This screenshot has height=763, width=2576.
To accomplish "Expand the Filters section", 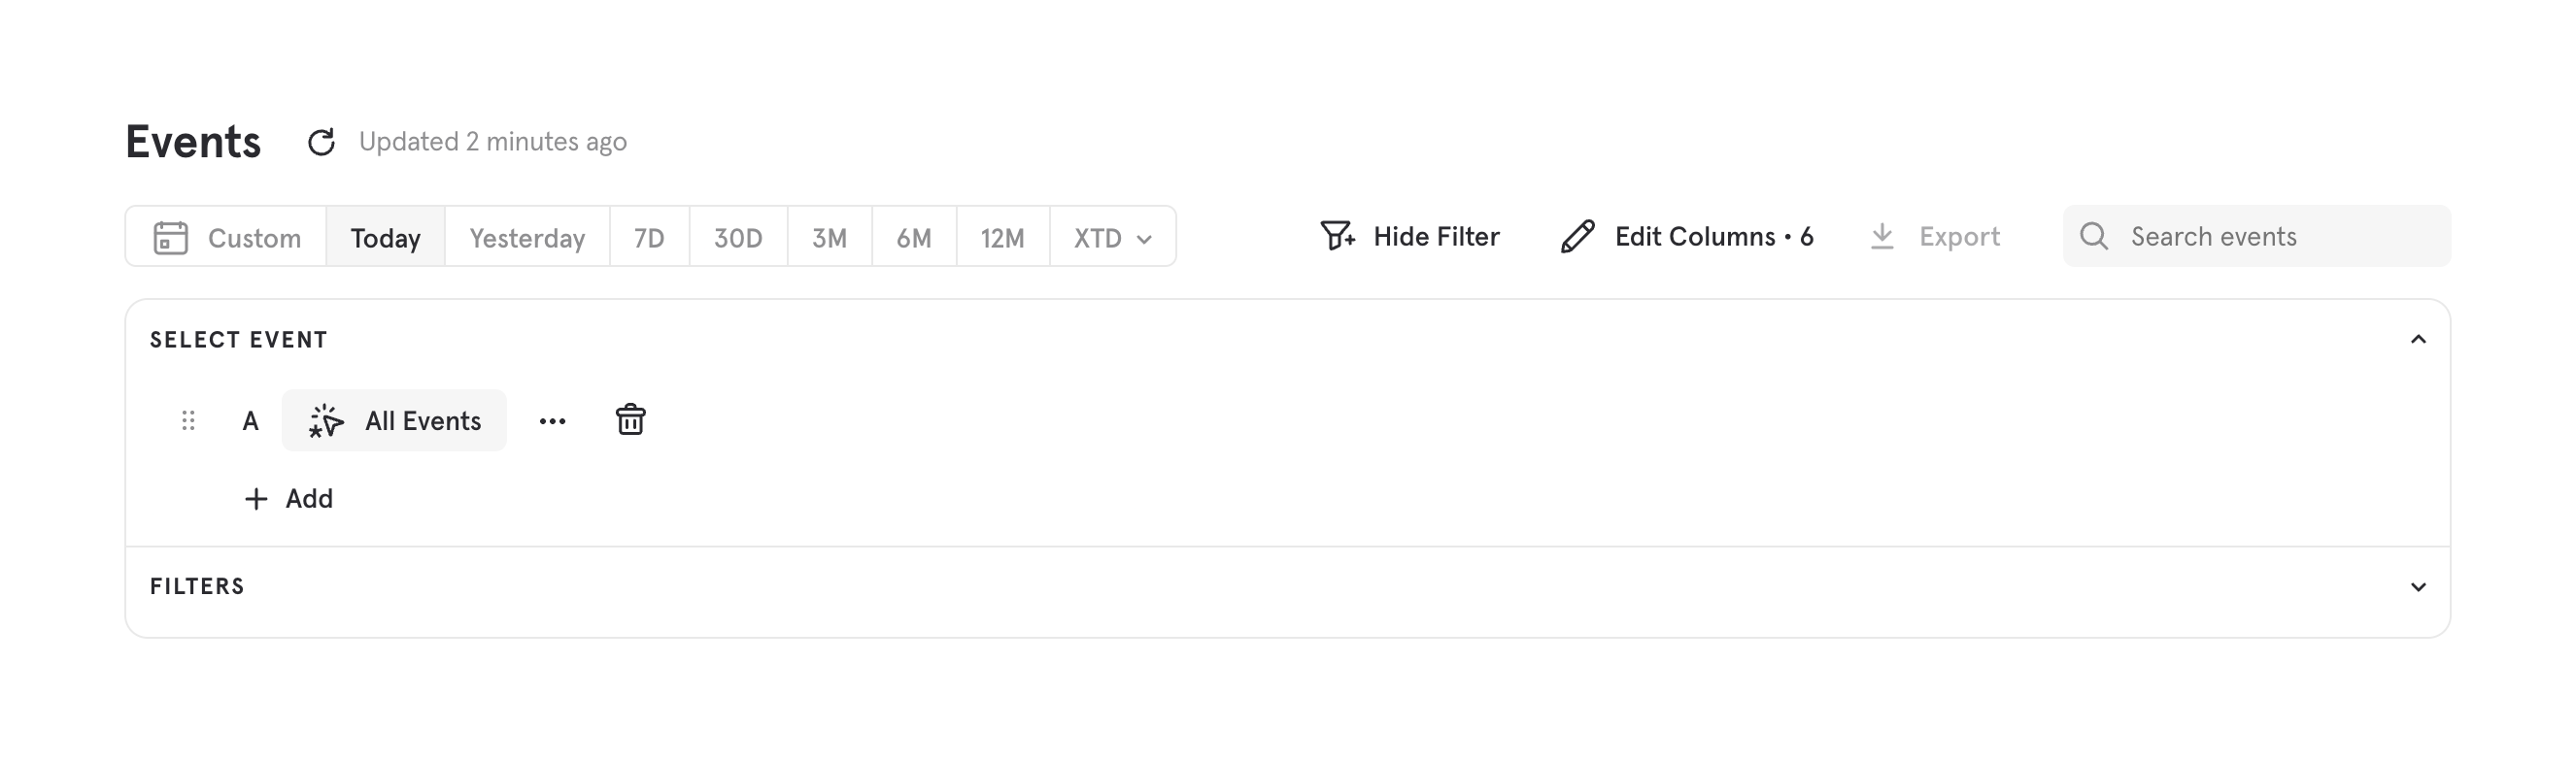I will pos(2418,587).
